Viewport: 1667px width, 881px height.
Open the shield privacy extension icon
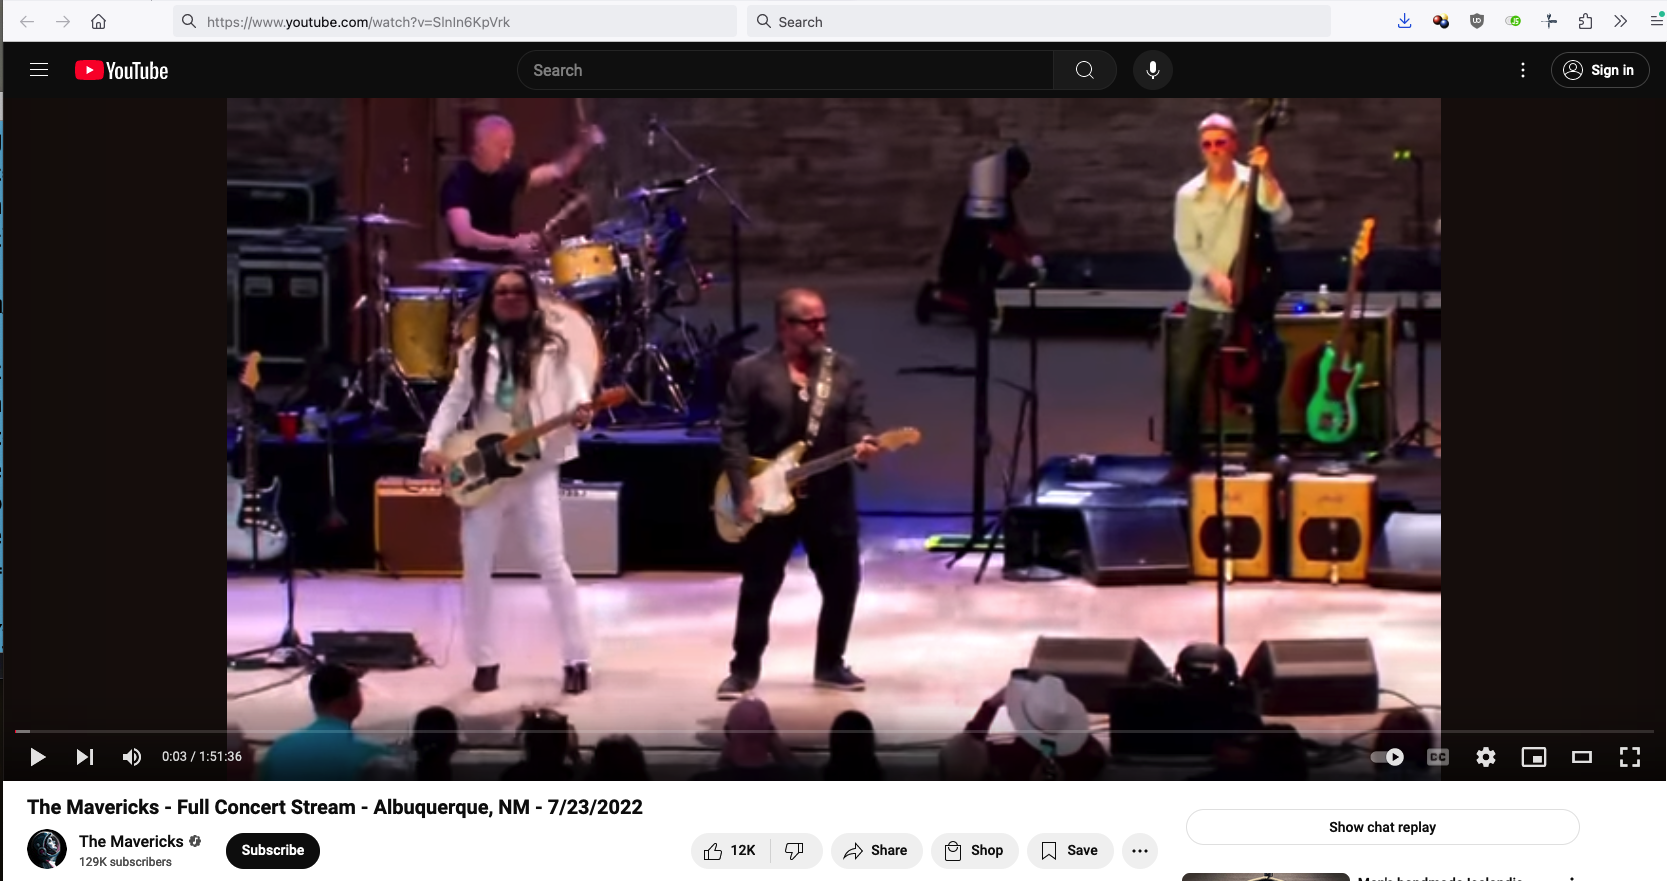point(1477,21)
